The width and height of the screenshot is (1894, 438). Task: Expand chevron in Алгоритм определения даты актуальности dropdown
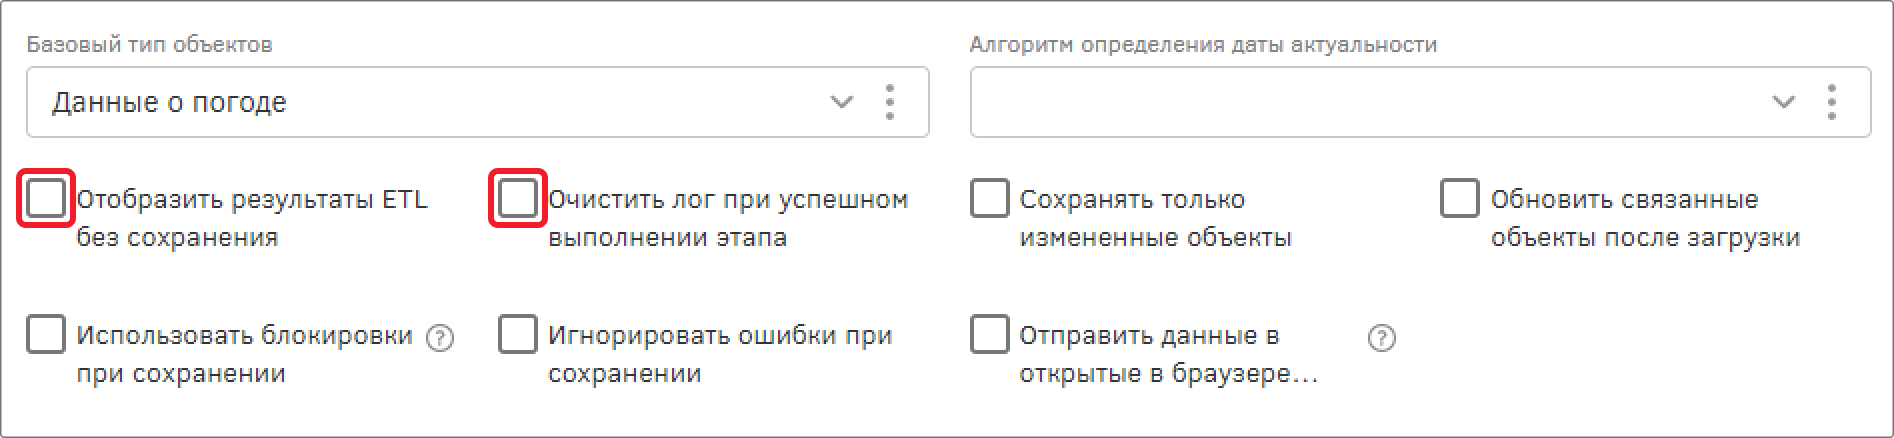click(x=1783, y=102)
